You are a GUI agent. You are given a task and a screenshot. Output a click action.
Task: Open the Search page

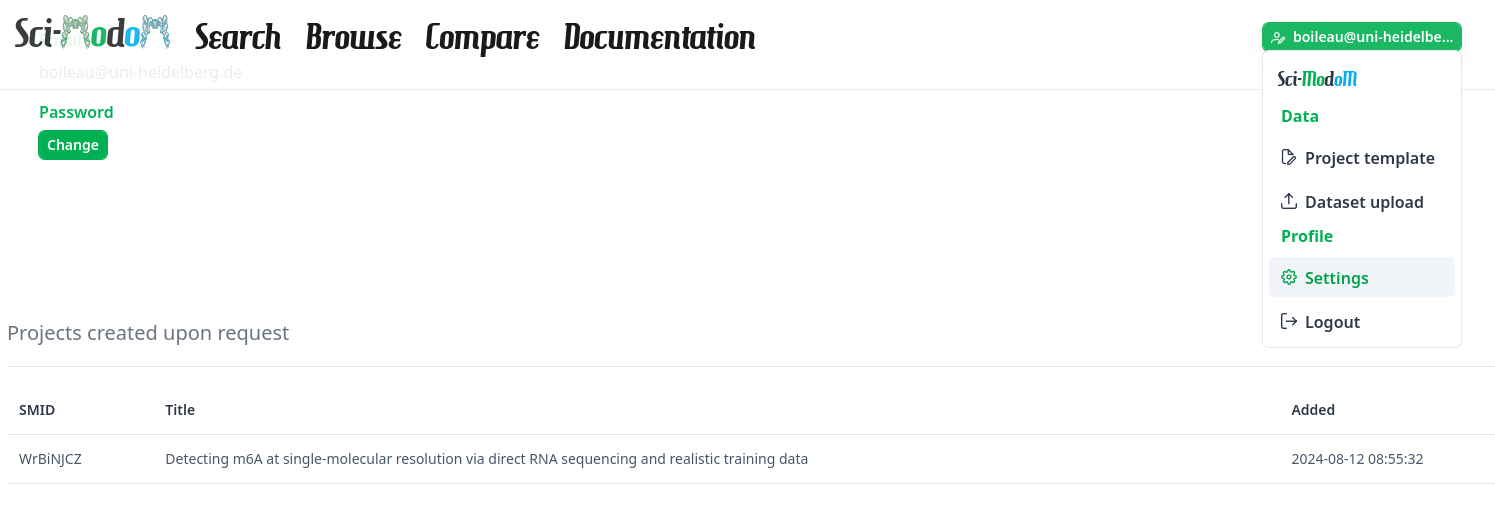(238, 38)
